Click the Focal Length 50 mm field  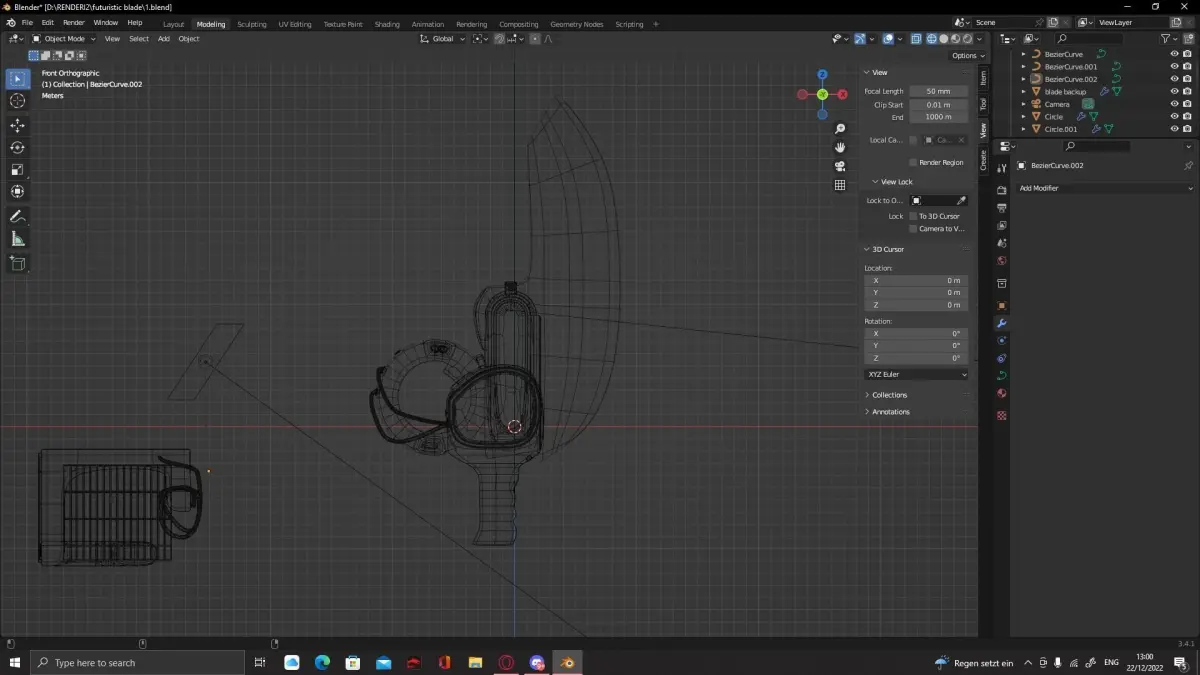(939, 91)
